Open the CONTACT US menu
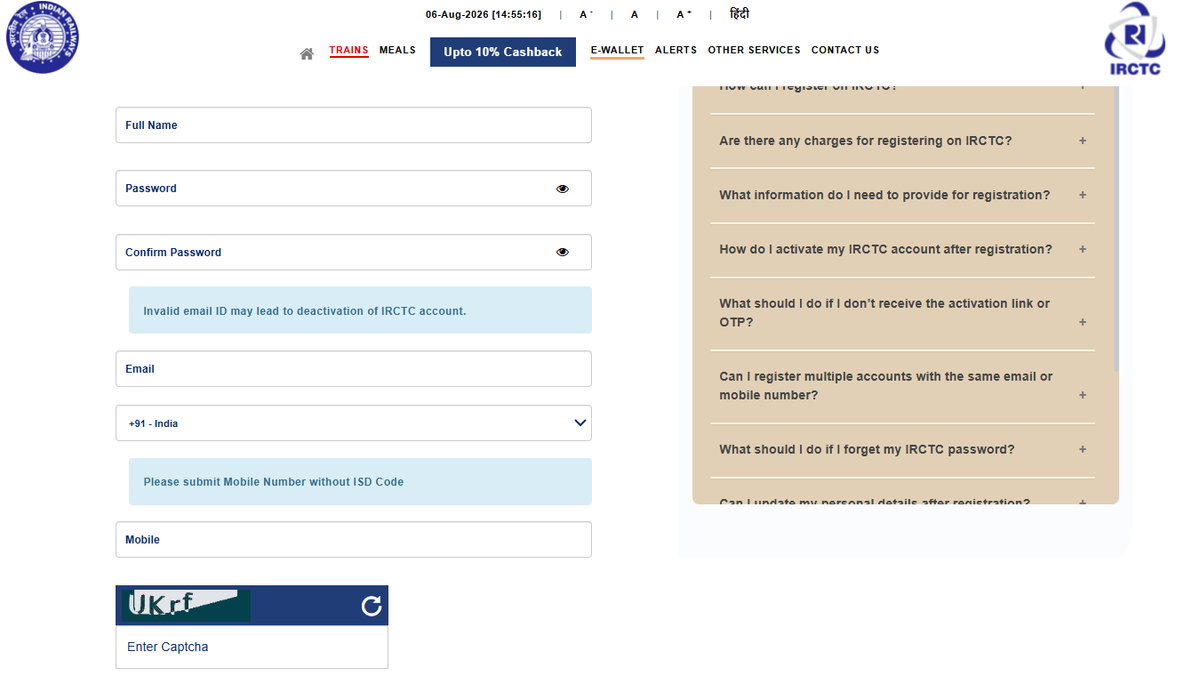The image size is (1200, 676). (x=845, y=50)
